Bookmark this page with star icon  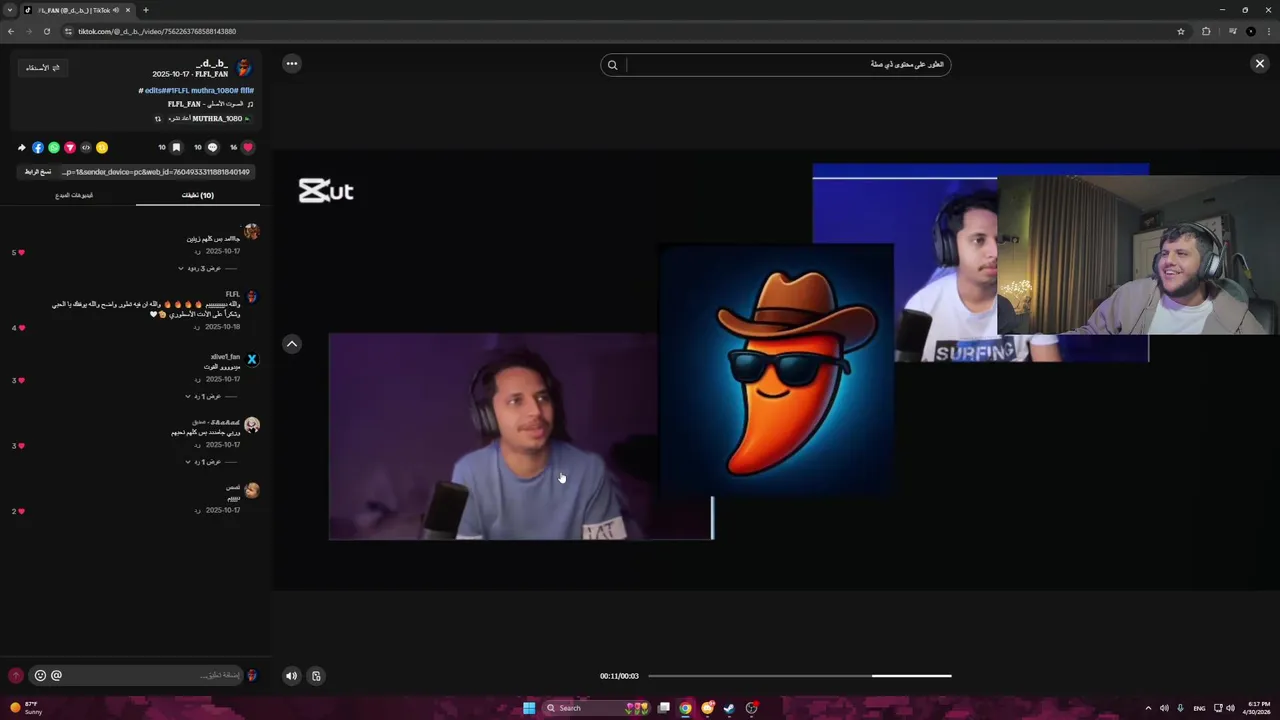point(1181,31)
